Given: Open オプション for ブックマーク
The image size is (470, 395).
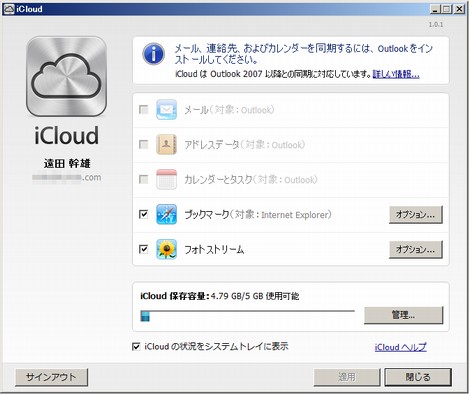Looking at the screenshot, I should coord(416,215).
